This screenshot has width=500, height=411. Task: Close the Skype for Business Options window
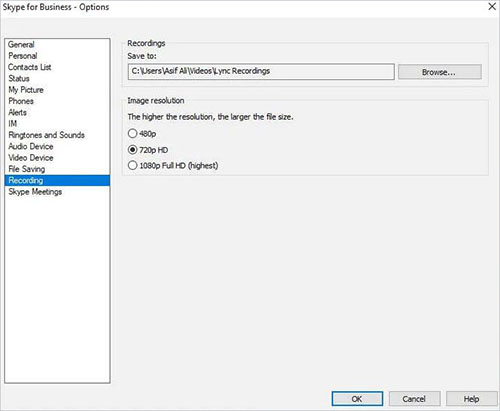(x=492, y=6)
